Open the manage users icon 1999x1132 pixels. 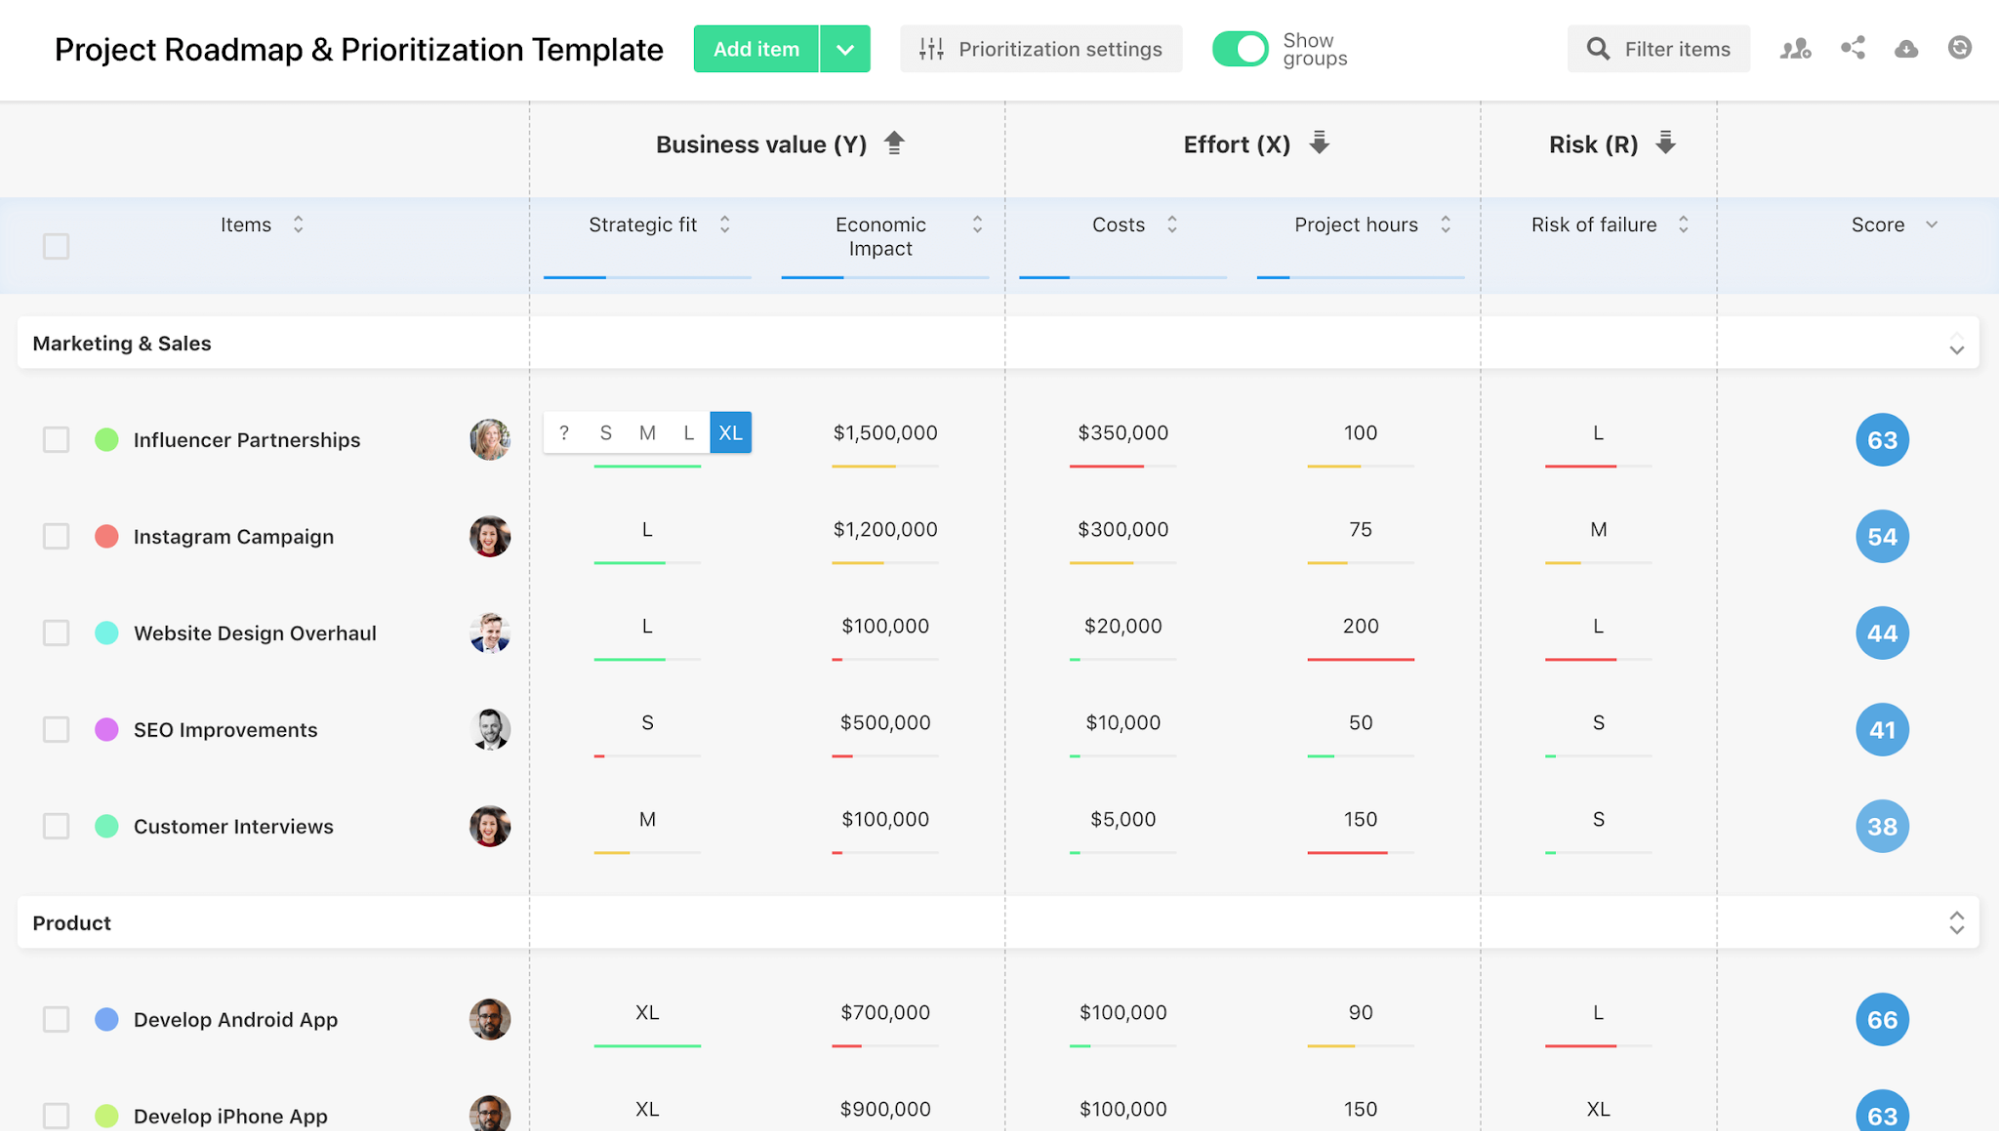point(1795,48)
